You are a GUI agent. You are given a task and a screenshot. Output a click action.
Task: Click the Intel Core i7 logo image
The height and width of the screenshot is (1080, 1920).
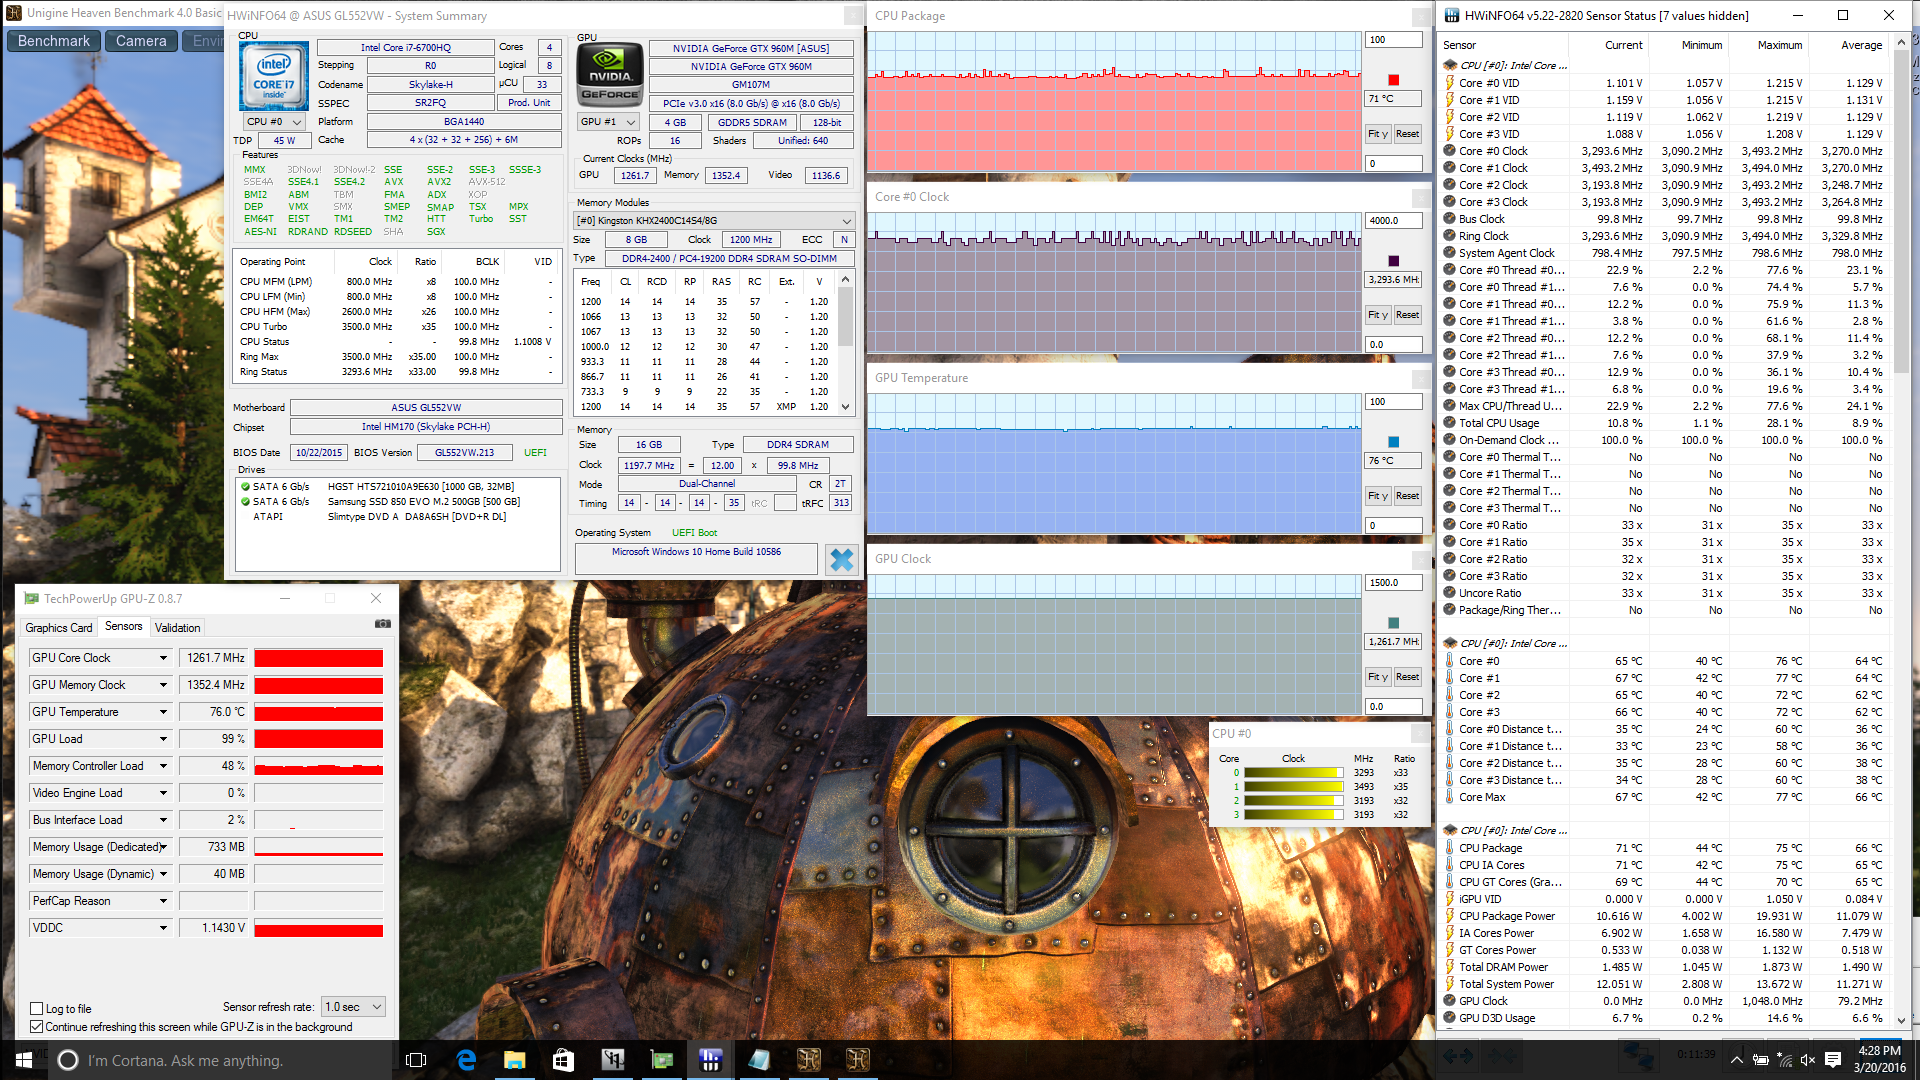pos(273,77)
